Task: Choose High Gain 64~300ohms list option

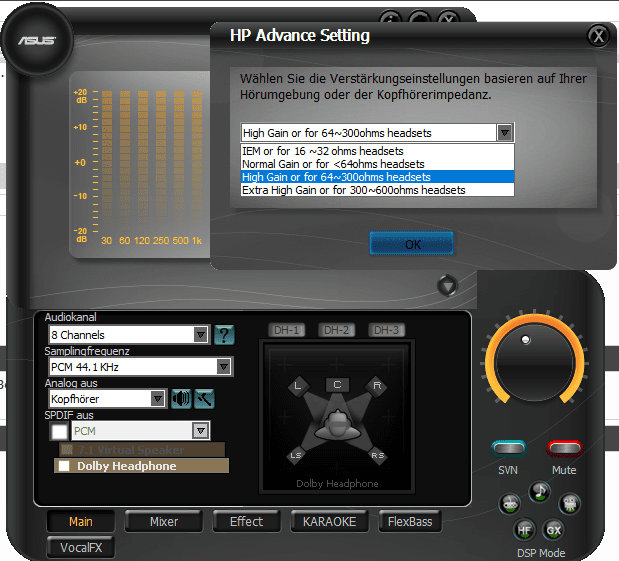Action: click(x=377, y=177)
